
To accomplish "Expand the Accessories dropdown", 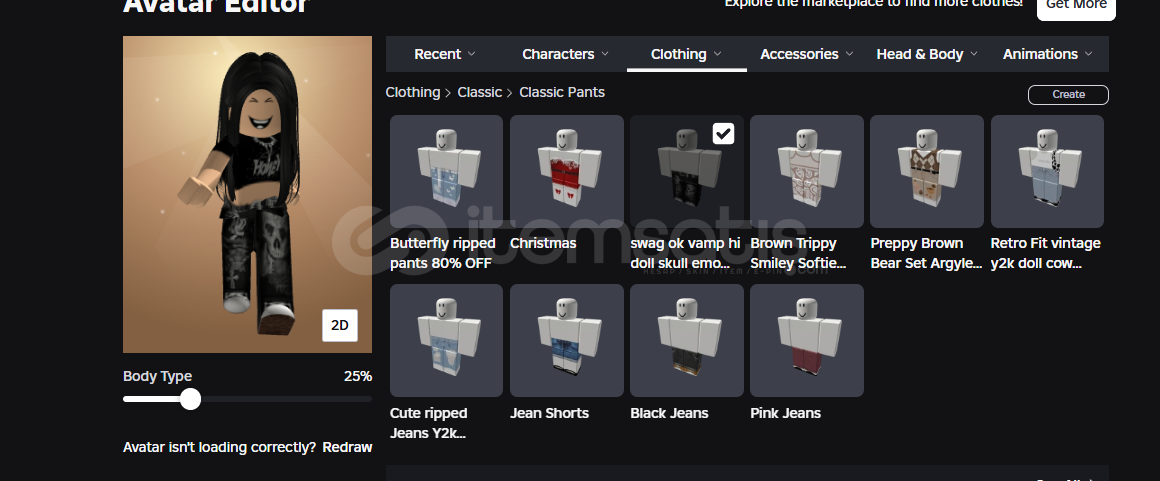I will point(806,54).
